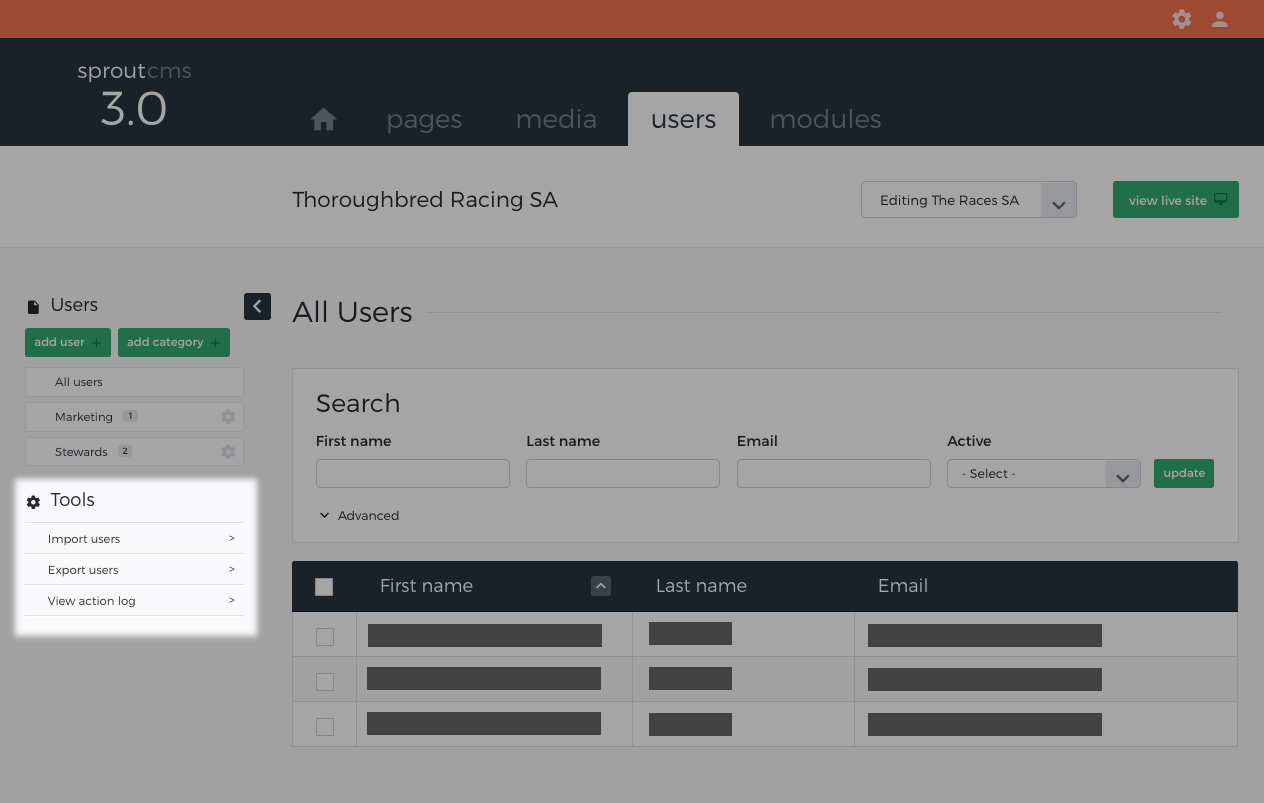Switch to the media tab
1264x803 pixels.
coord(556,120)
